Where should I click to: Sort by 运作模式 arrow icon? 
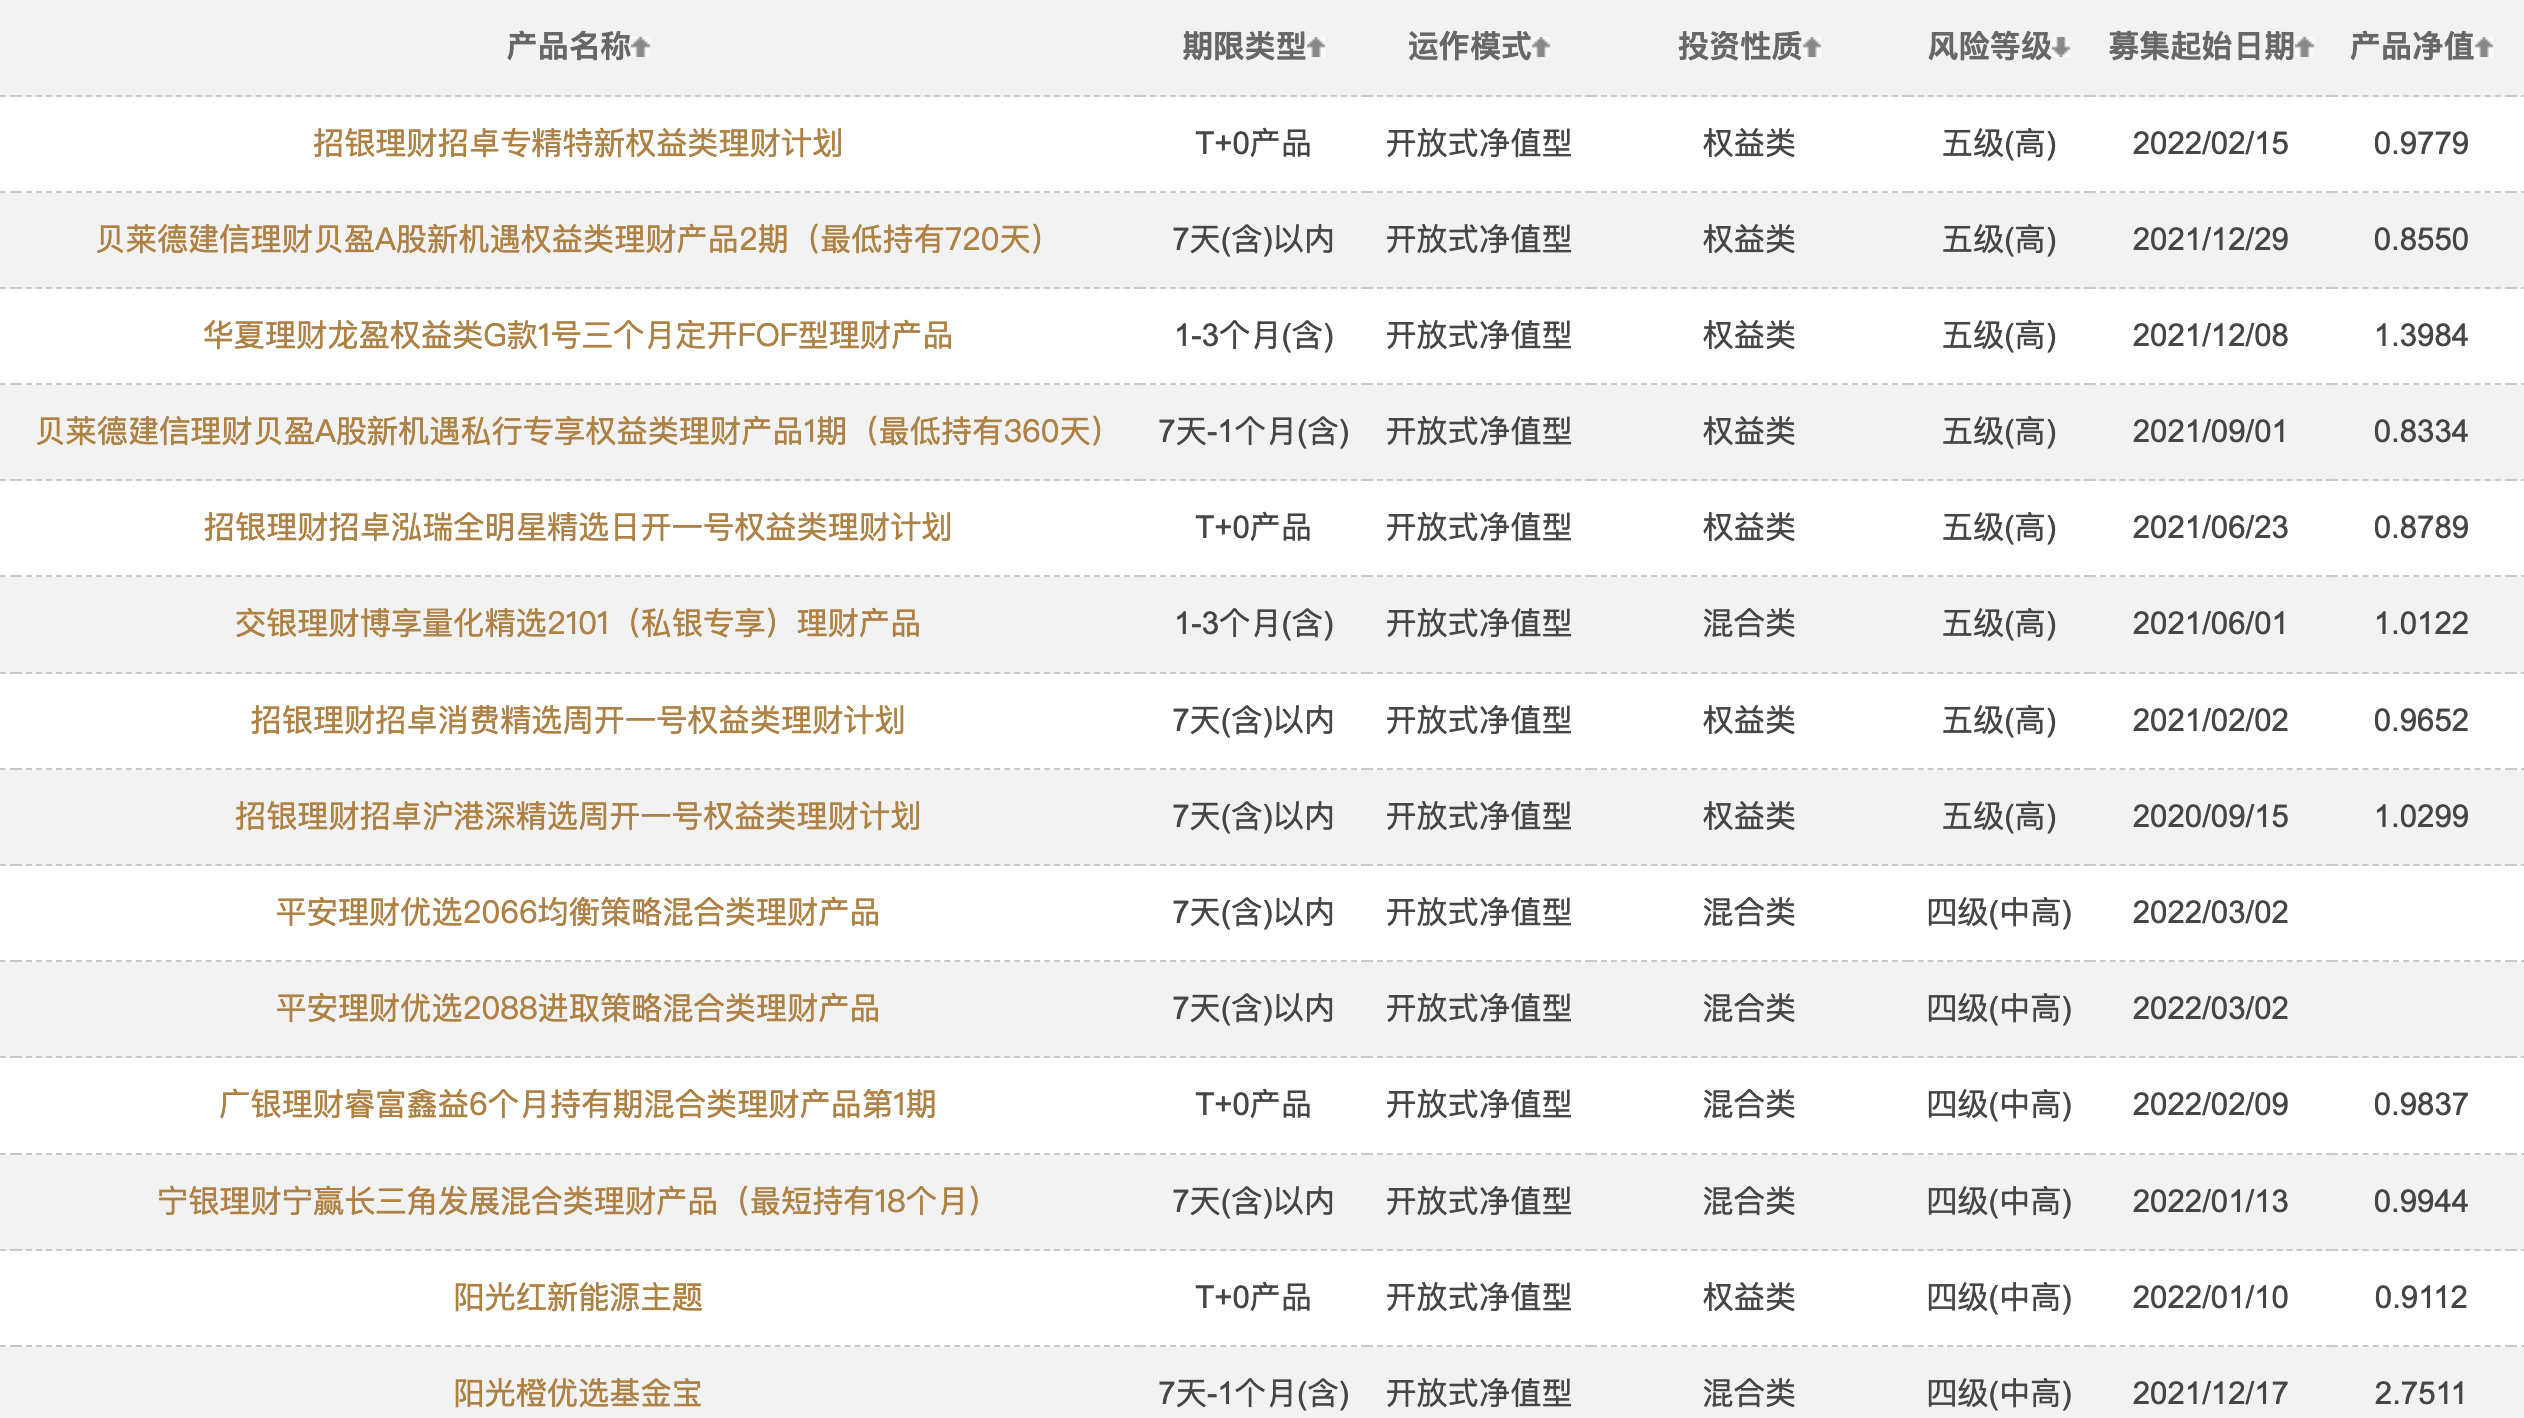(x=1541, y=46)
